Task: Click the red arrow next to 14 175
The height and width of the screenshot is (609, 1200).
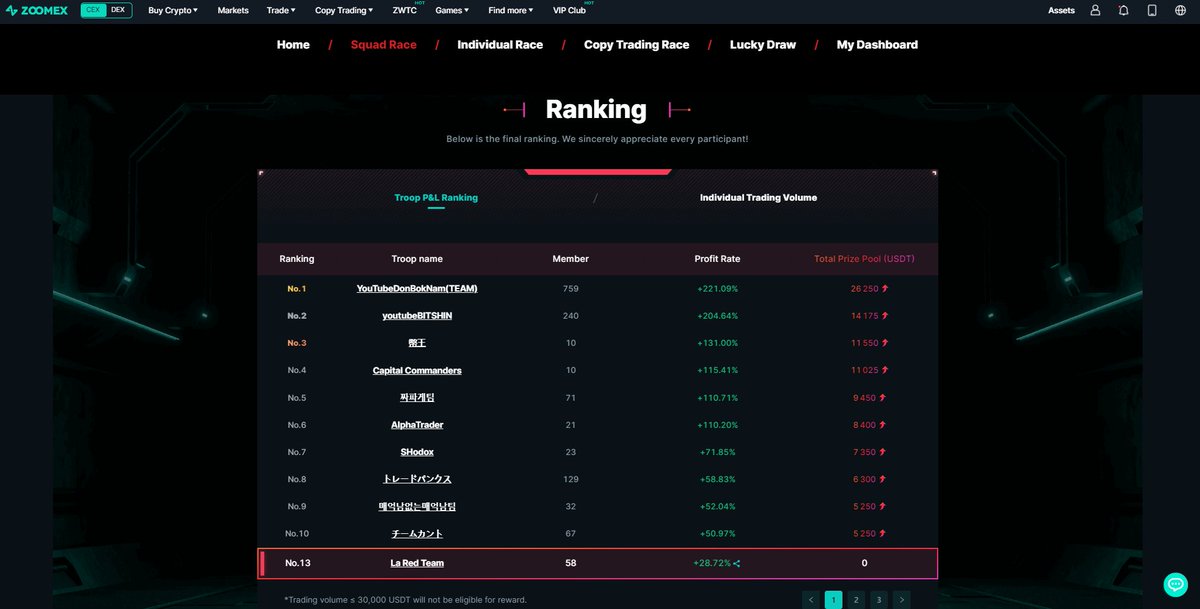Action: [x=885, y=315]
